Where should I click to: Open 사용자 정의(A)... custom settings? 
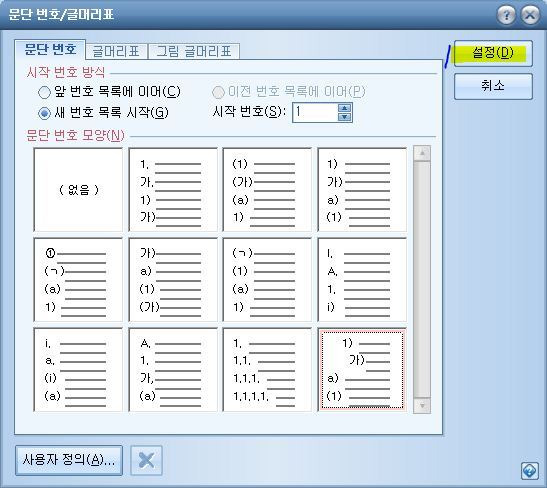[69, 460]
